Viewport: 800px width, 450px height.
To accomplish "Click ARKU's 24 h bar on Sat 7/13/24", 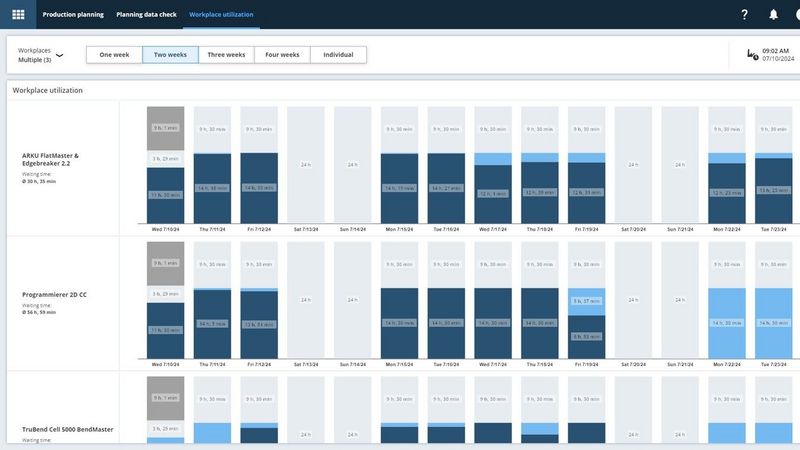I will [x=305, y=165].
